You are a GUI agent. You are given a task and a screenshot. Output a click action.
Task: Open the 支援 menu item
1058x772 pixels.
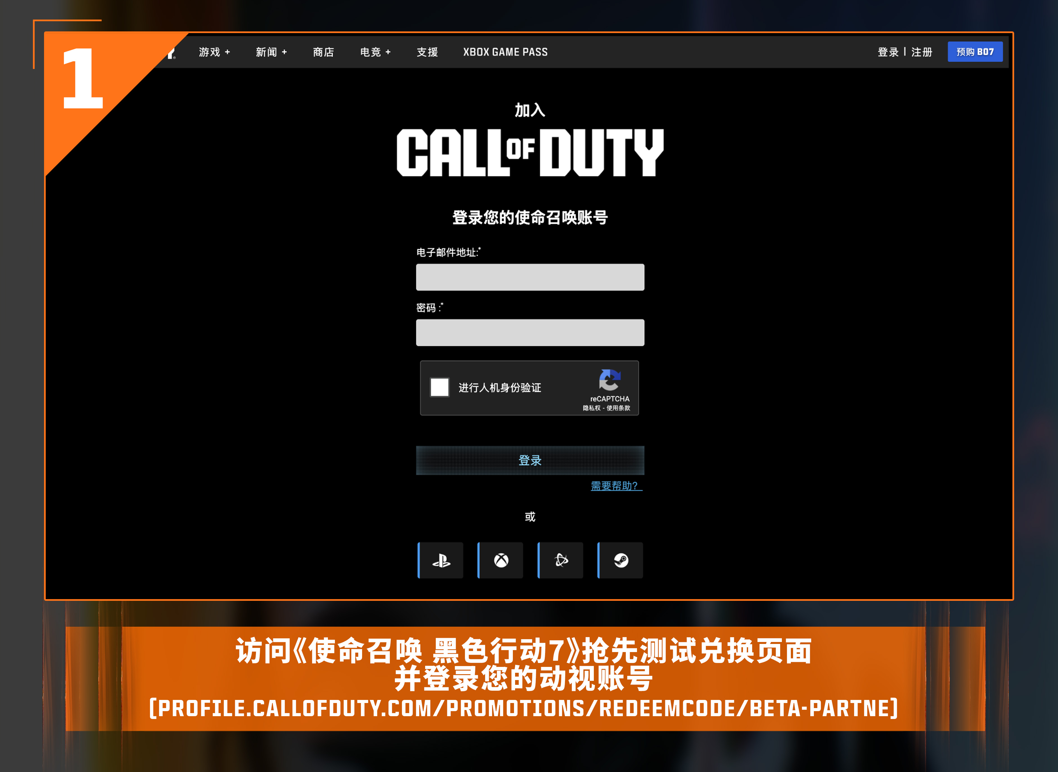[x=427, y=52]
